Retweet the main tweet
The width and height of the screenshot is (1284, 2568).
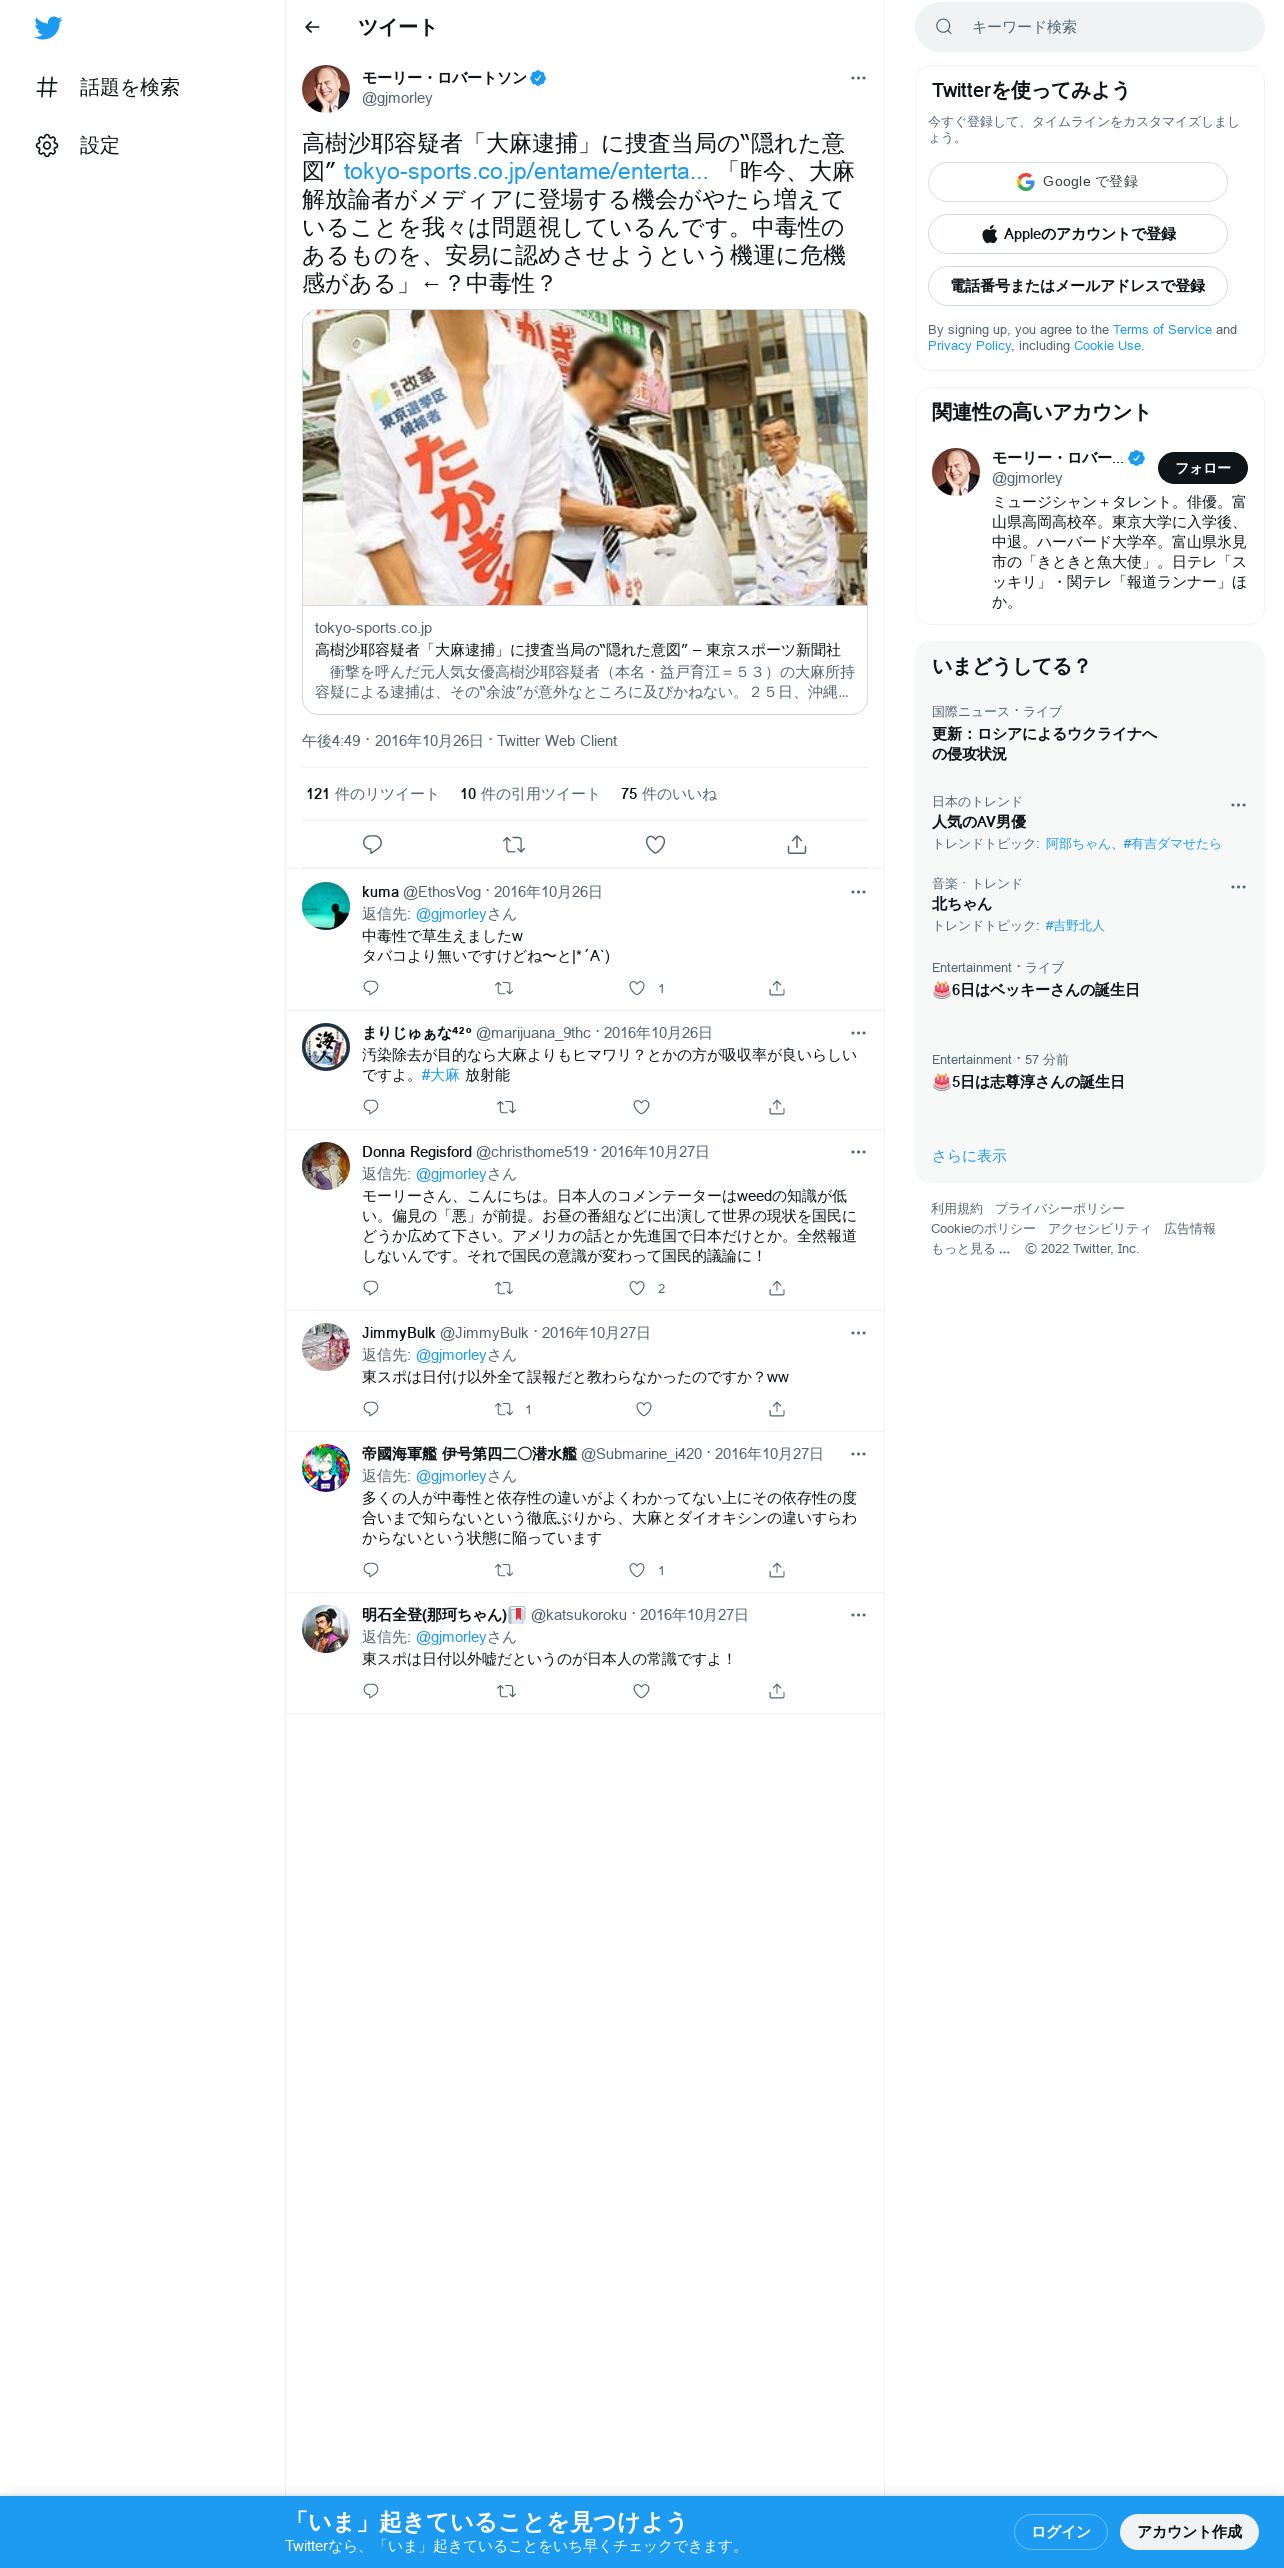pyautogui.click(x=514, y=845)
